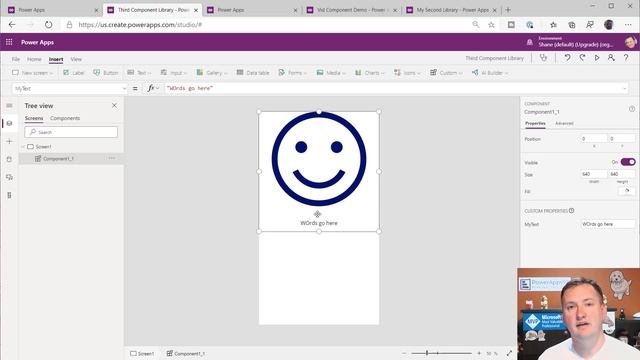The width and height of the screenshot is (640, 360).
Task: Click Custom properties info icon
Action: pos(571,211)
